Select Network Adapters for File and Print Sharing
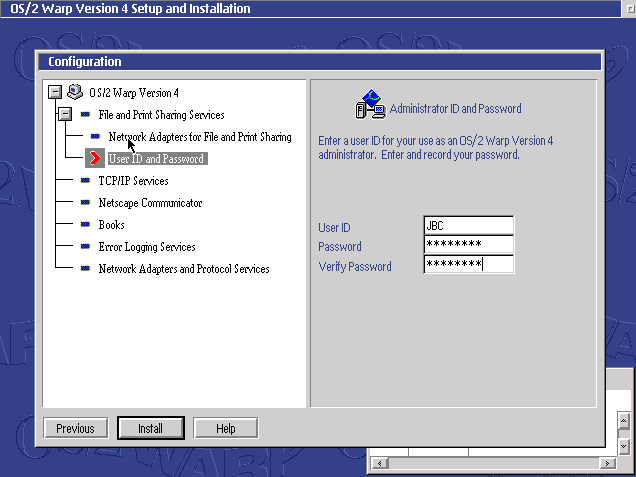The height and width of the screenshot is (477, 636). pyautogui.click(x=200, y=137)
